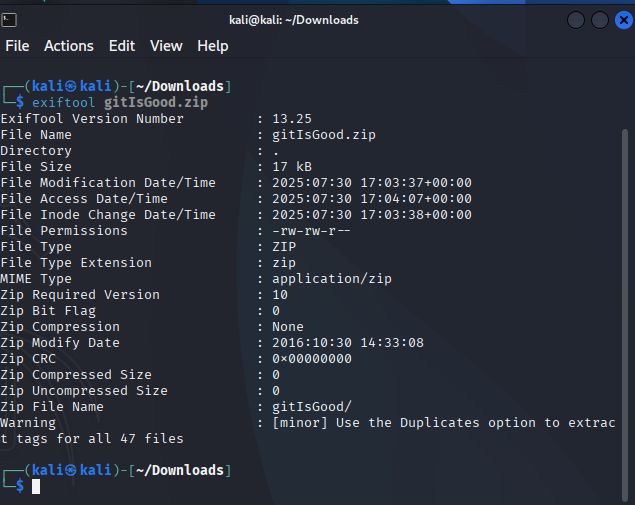Viewport: 635px width, 505px height.
Task: Open the View menu
Action: point(166,46)
